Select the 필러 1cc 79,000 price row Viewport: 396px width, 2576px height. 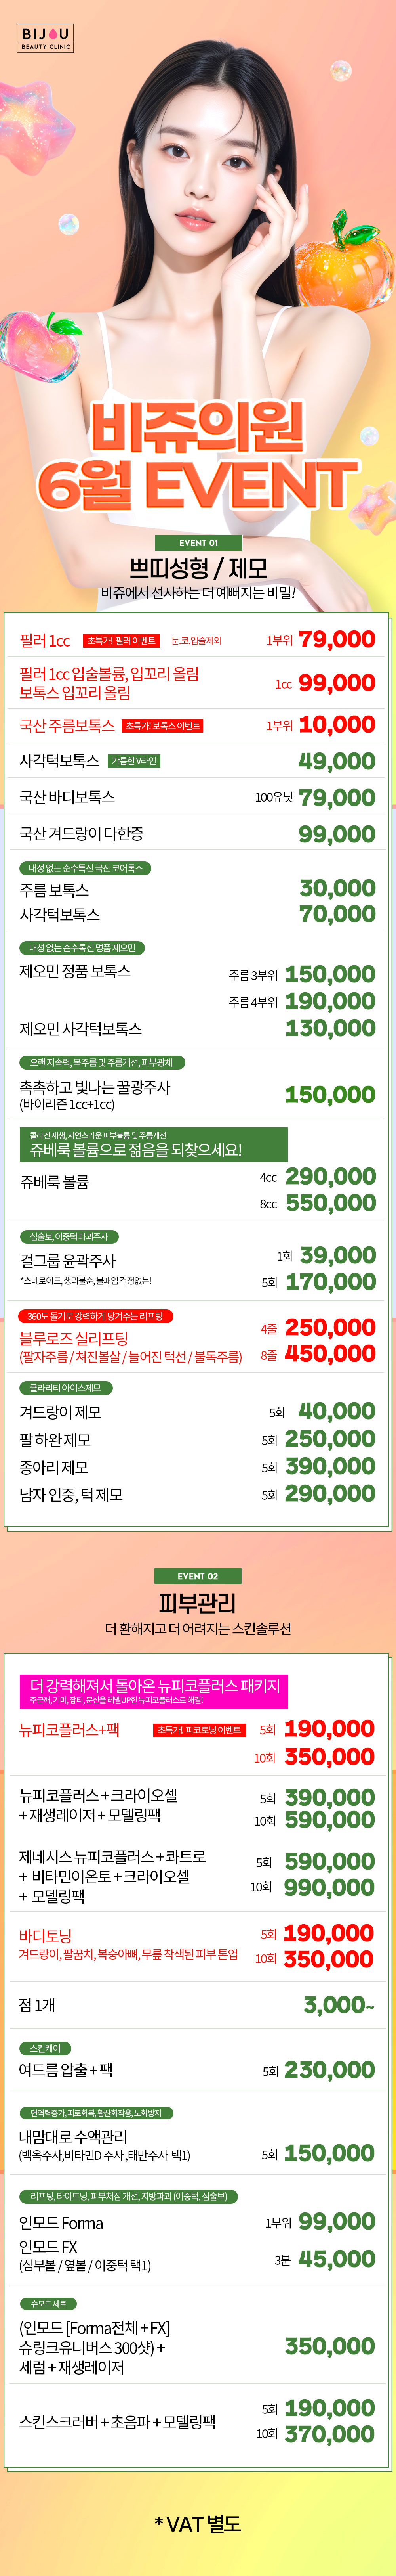click(198, 640)
